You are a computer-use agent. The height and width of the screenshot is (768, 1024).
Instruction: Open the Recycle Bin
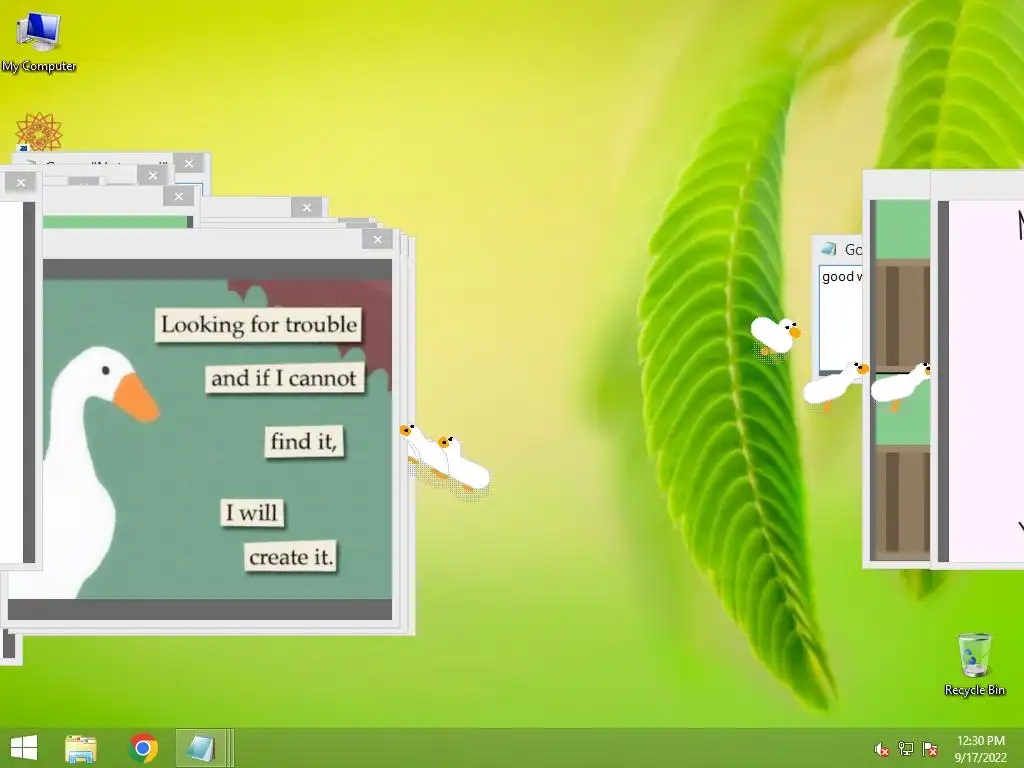(x=974, y=664)
